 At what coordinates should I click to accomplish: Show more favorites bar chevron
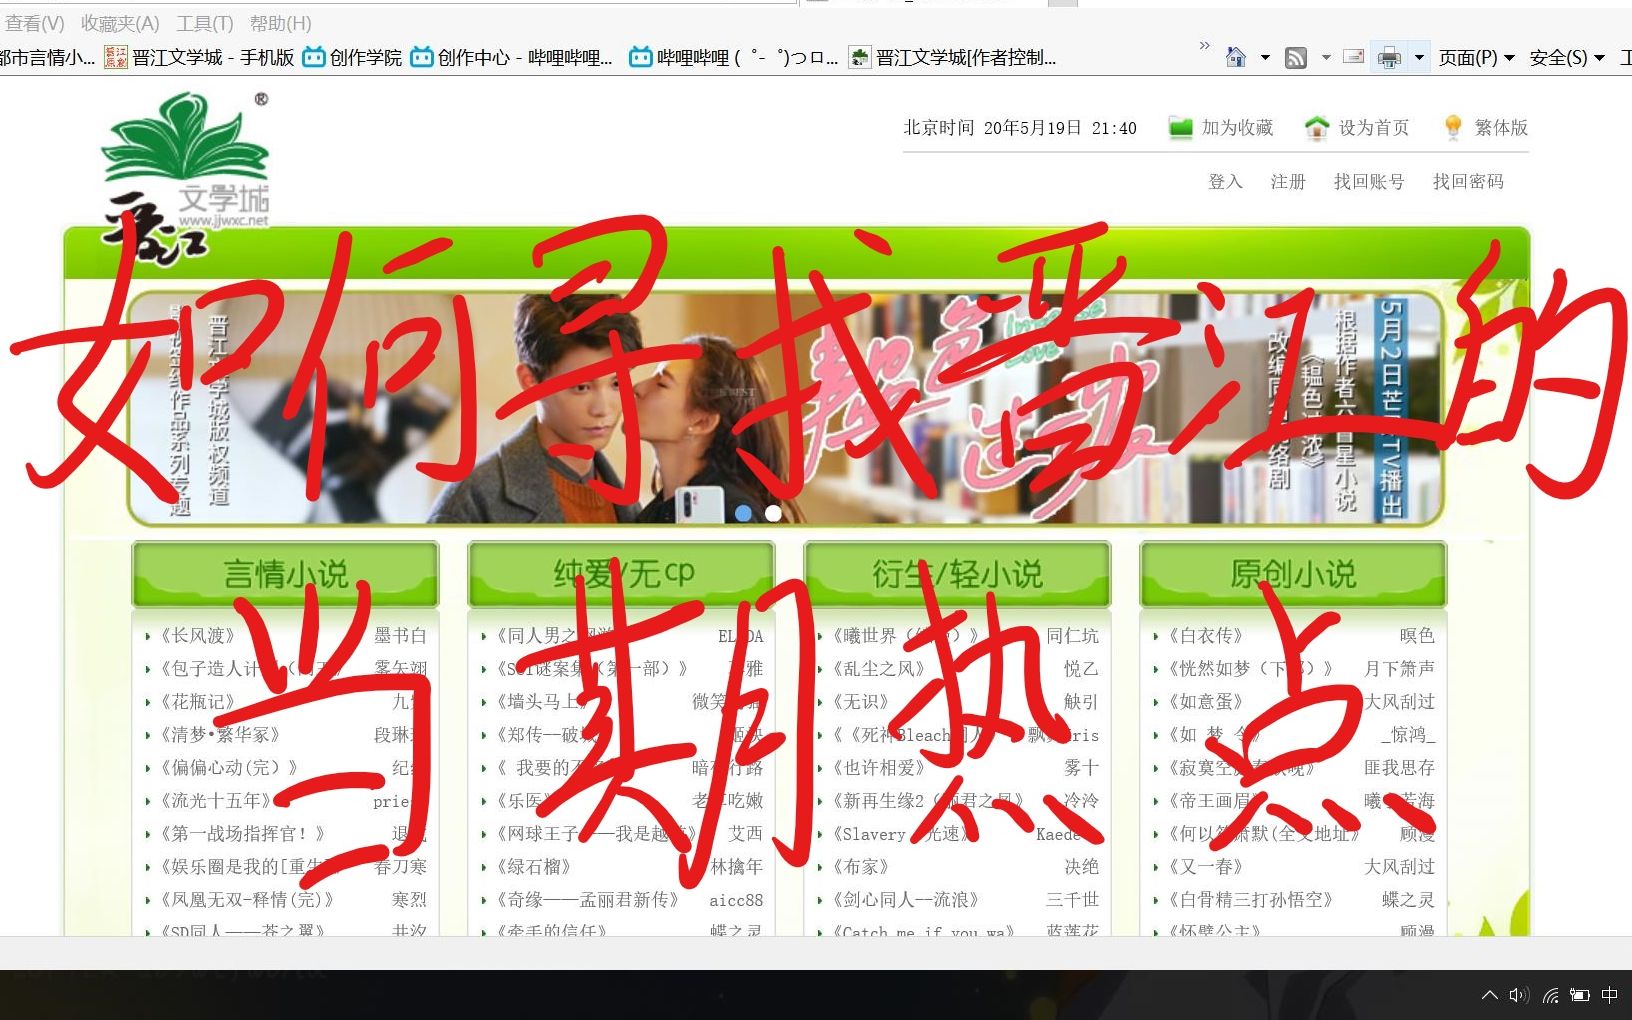(1204, 46)
